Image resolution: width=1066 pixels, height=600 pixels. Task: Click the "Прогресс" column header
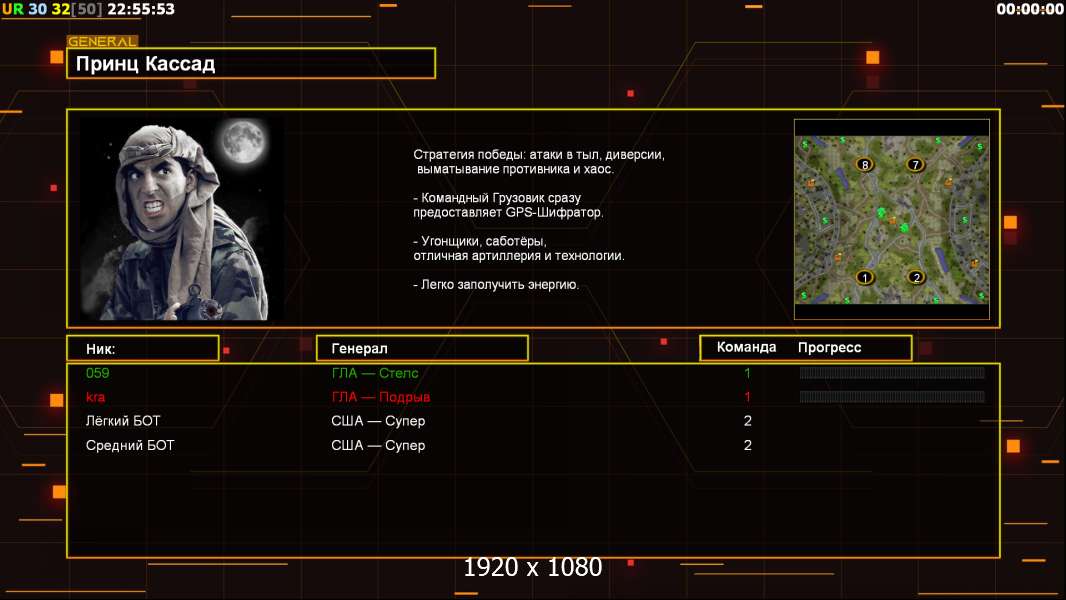(829, 348)
